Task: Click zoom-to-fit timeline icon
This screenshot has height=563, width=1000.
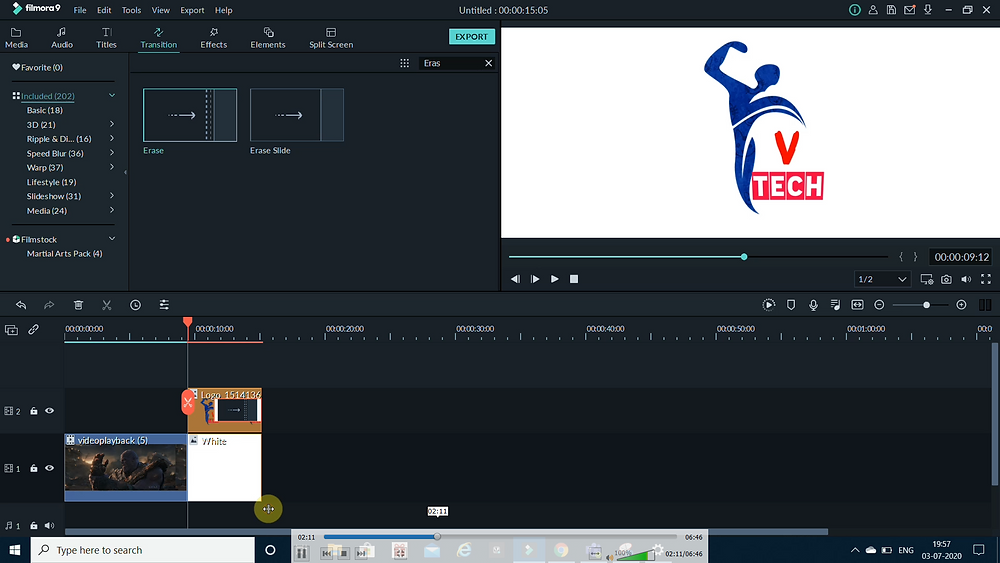Action: coord(857,305)
